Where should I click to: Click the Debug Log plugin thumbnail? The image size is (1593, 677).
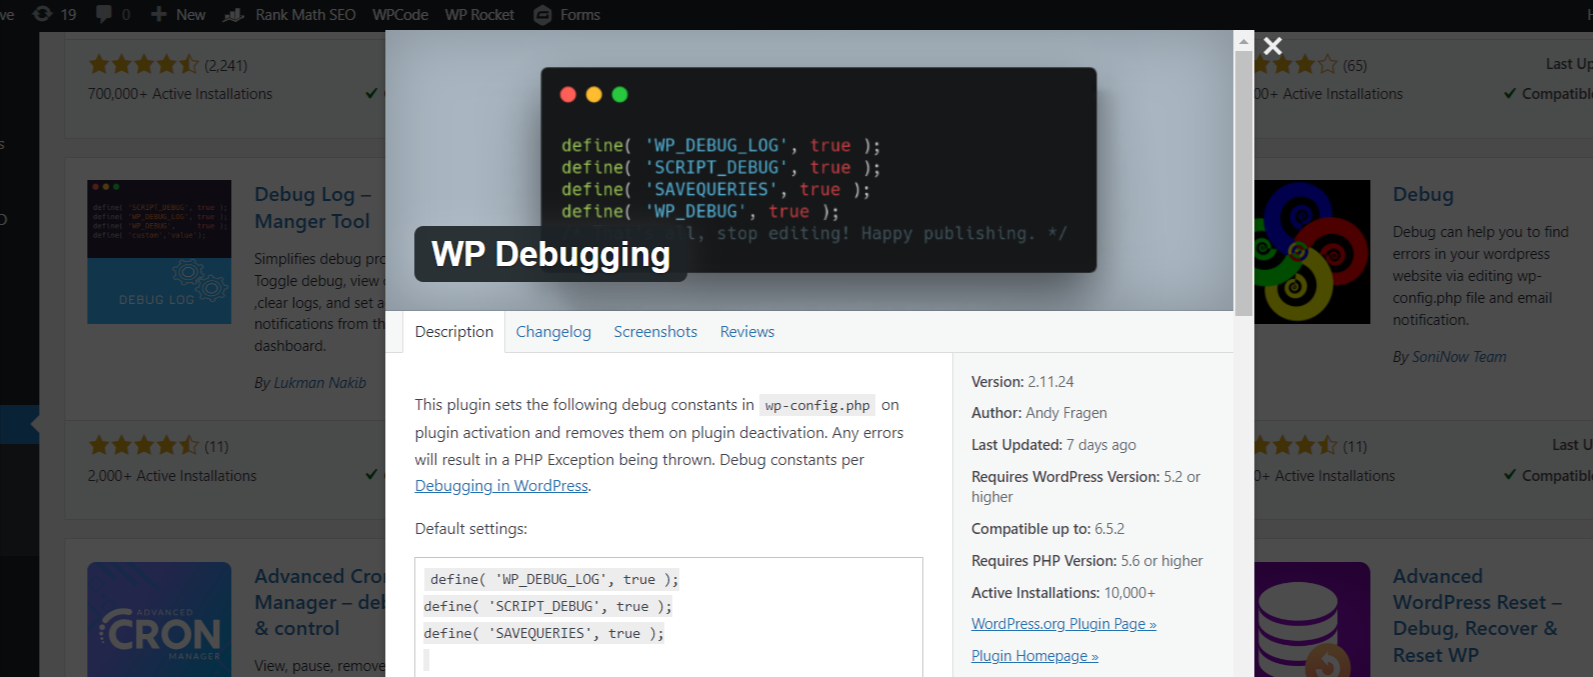(x=159, y=251)
